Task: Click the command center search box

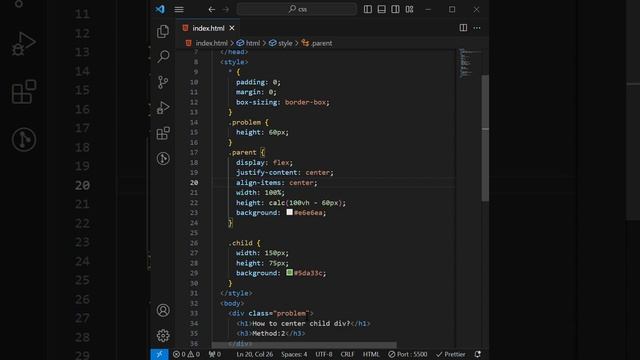Action: tap(297, 9)
